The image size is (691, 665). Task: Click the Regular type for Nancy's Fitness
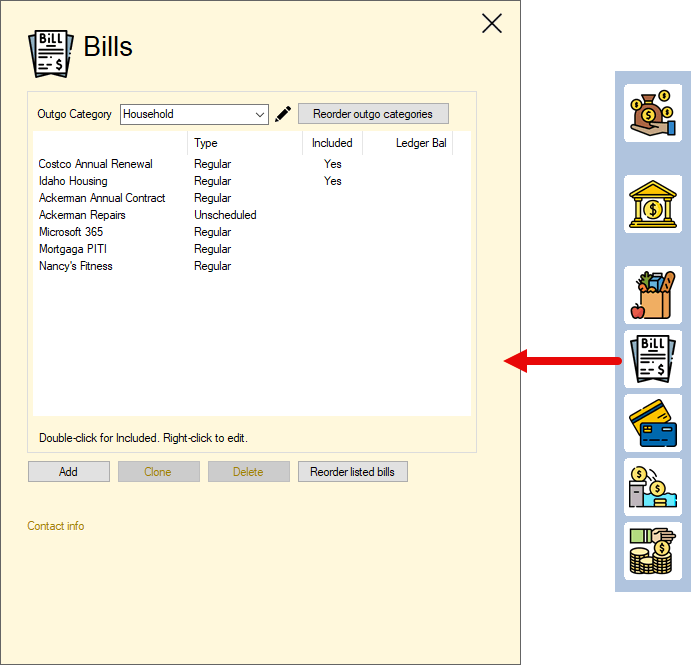(x=212, y=266)
